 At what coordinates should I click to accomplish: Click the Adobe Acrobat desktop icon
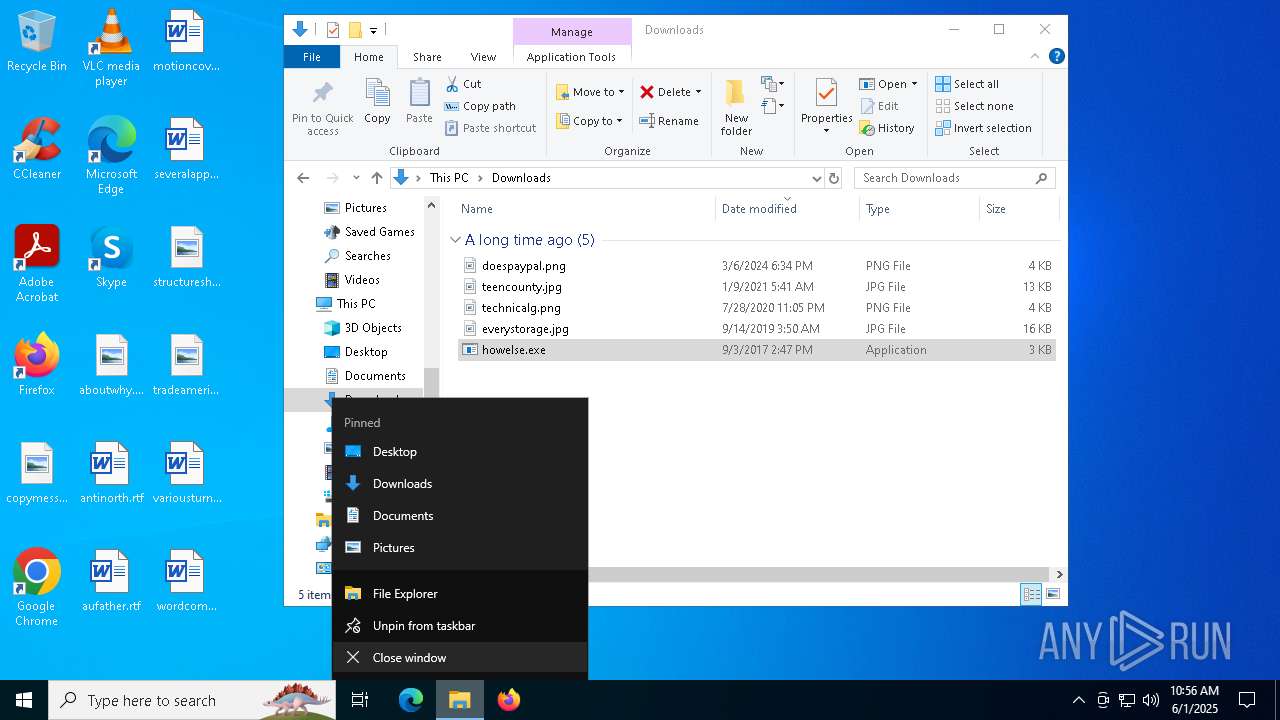point(37,263)
